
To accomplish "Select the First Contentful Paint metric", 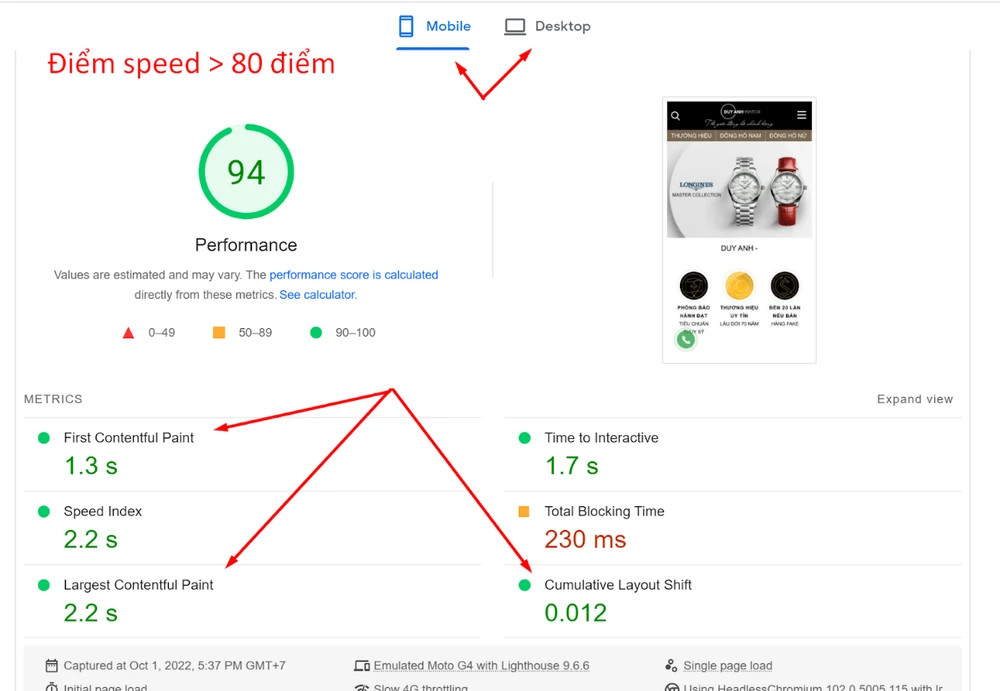I will pyautogui.click(x=129, y=438).
